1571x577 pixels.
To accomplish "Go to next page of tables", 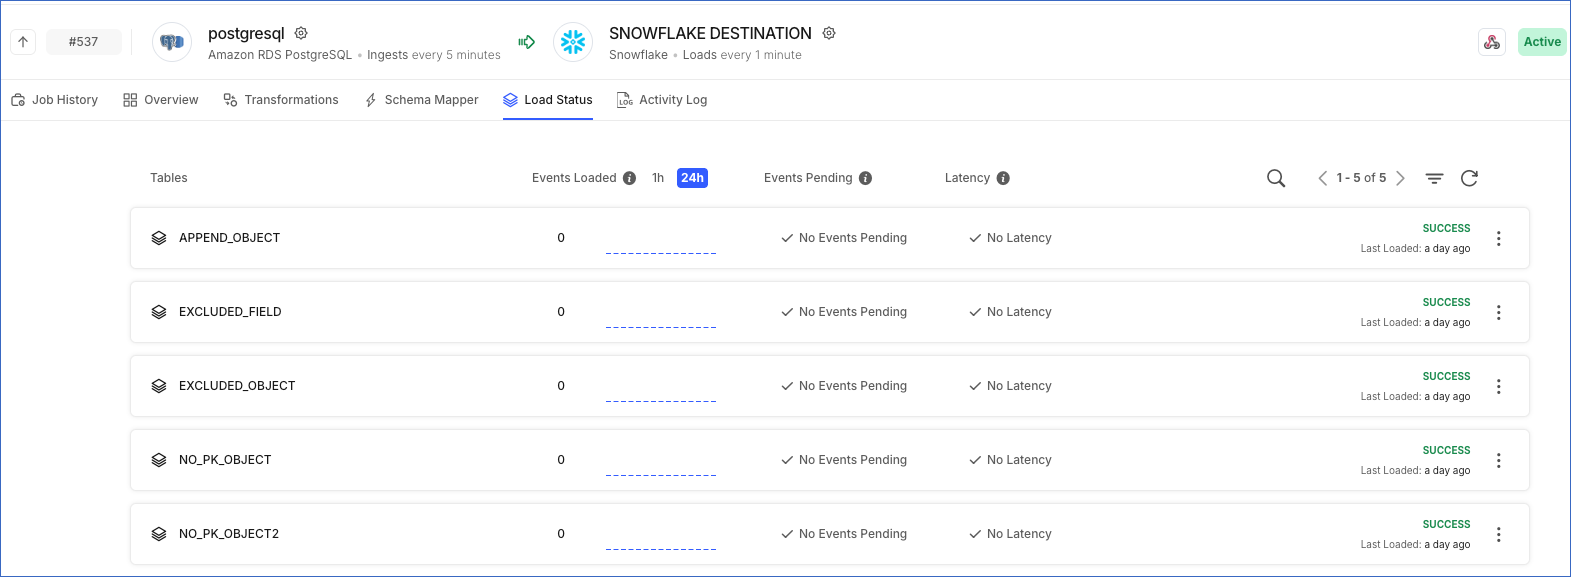I will click(x=1400, y=178).
